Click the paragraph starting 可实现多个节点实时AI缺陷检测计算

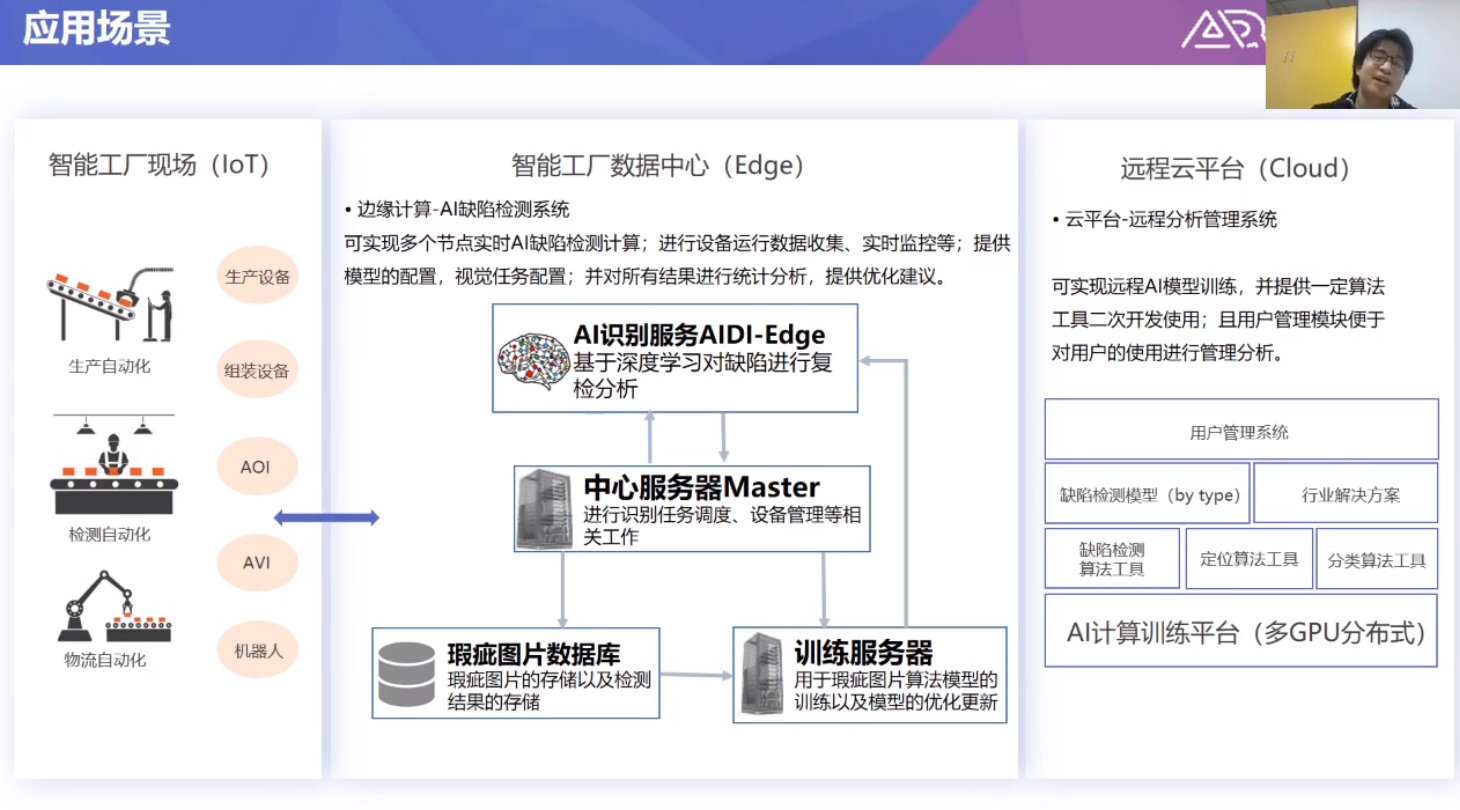[675, 260]
